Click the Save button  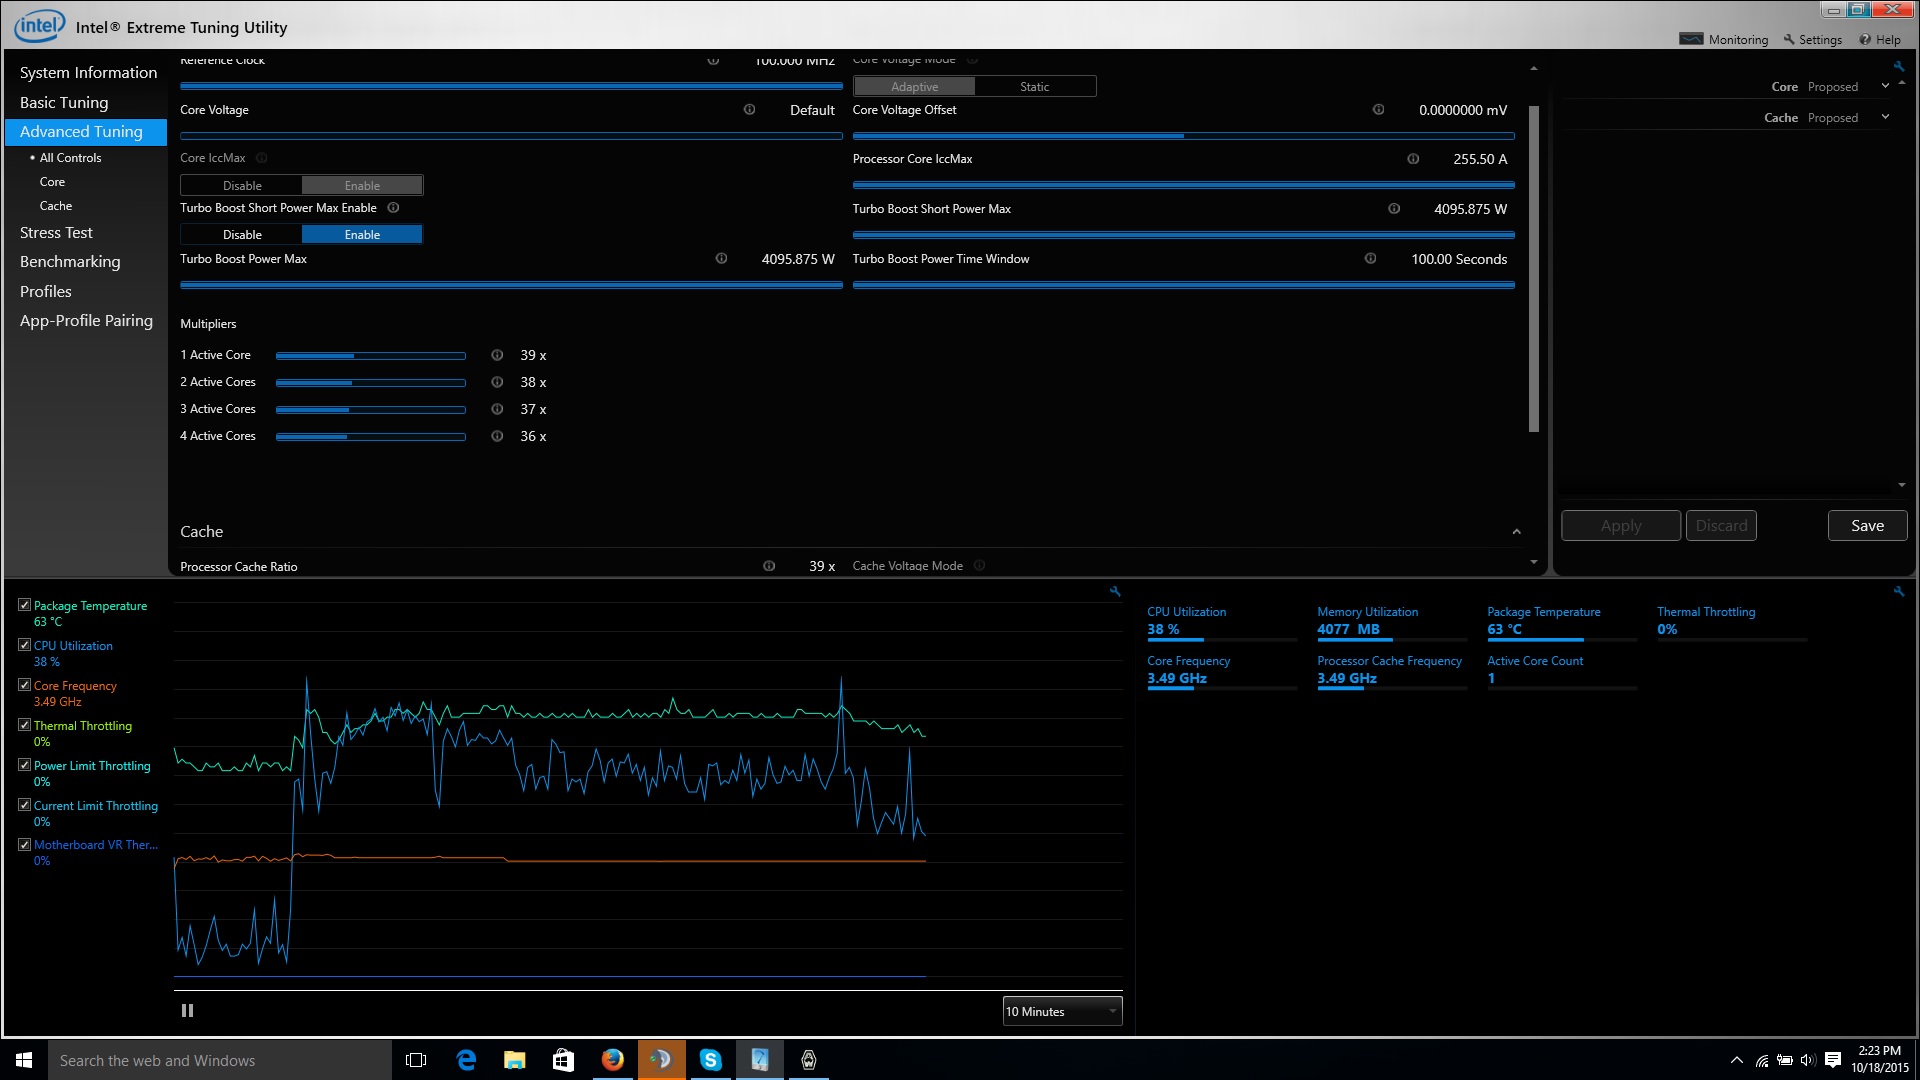click(x=1867, y=526)
